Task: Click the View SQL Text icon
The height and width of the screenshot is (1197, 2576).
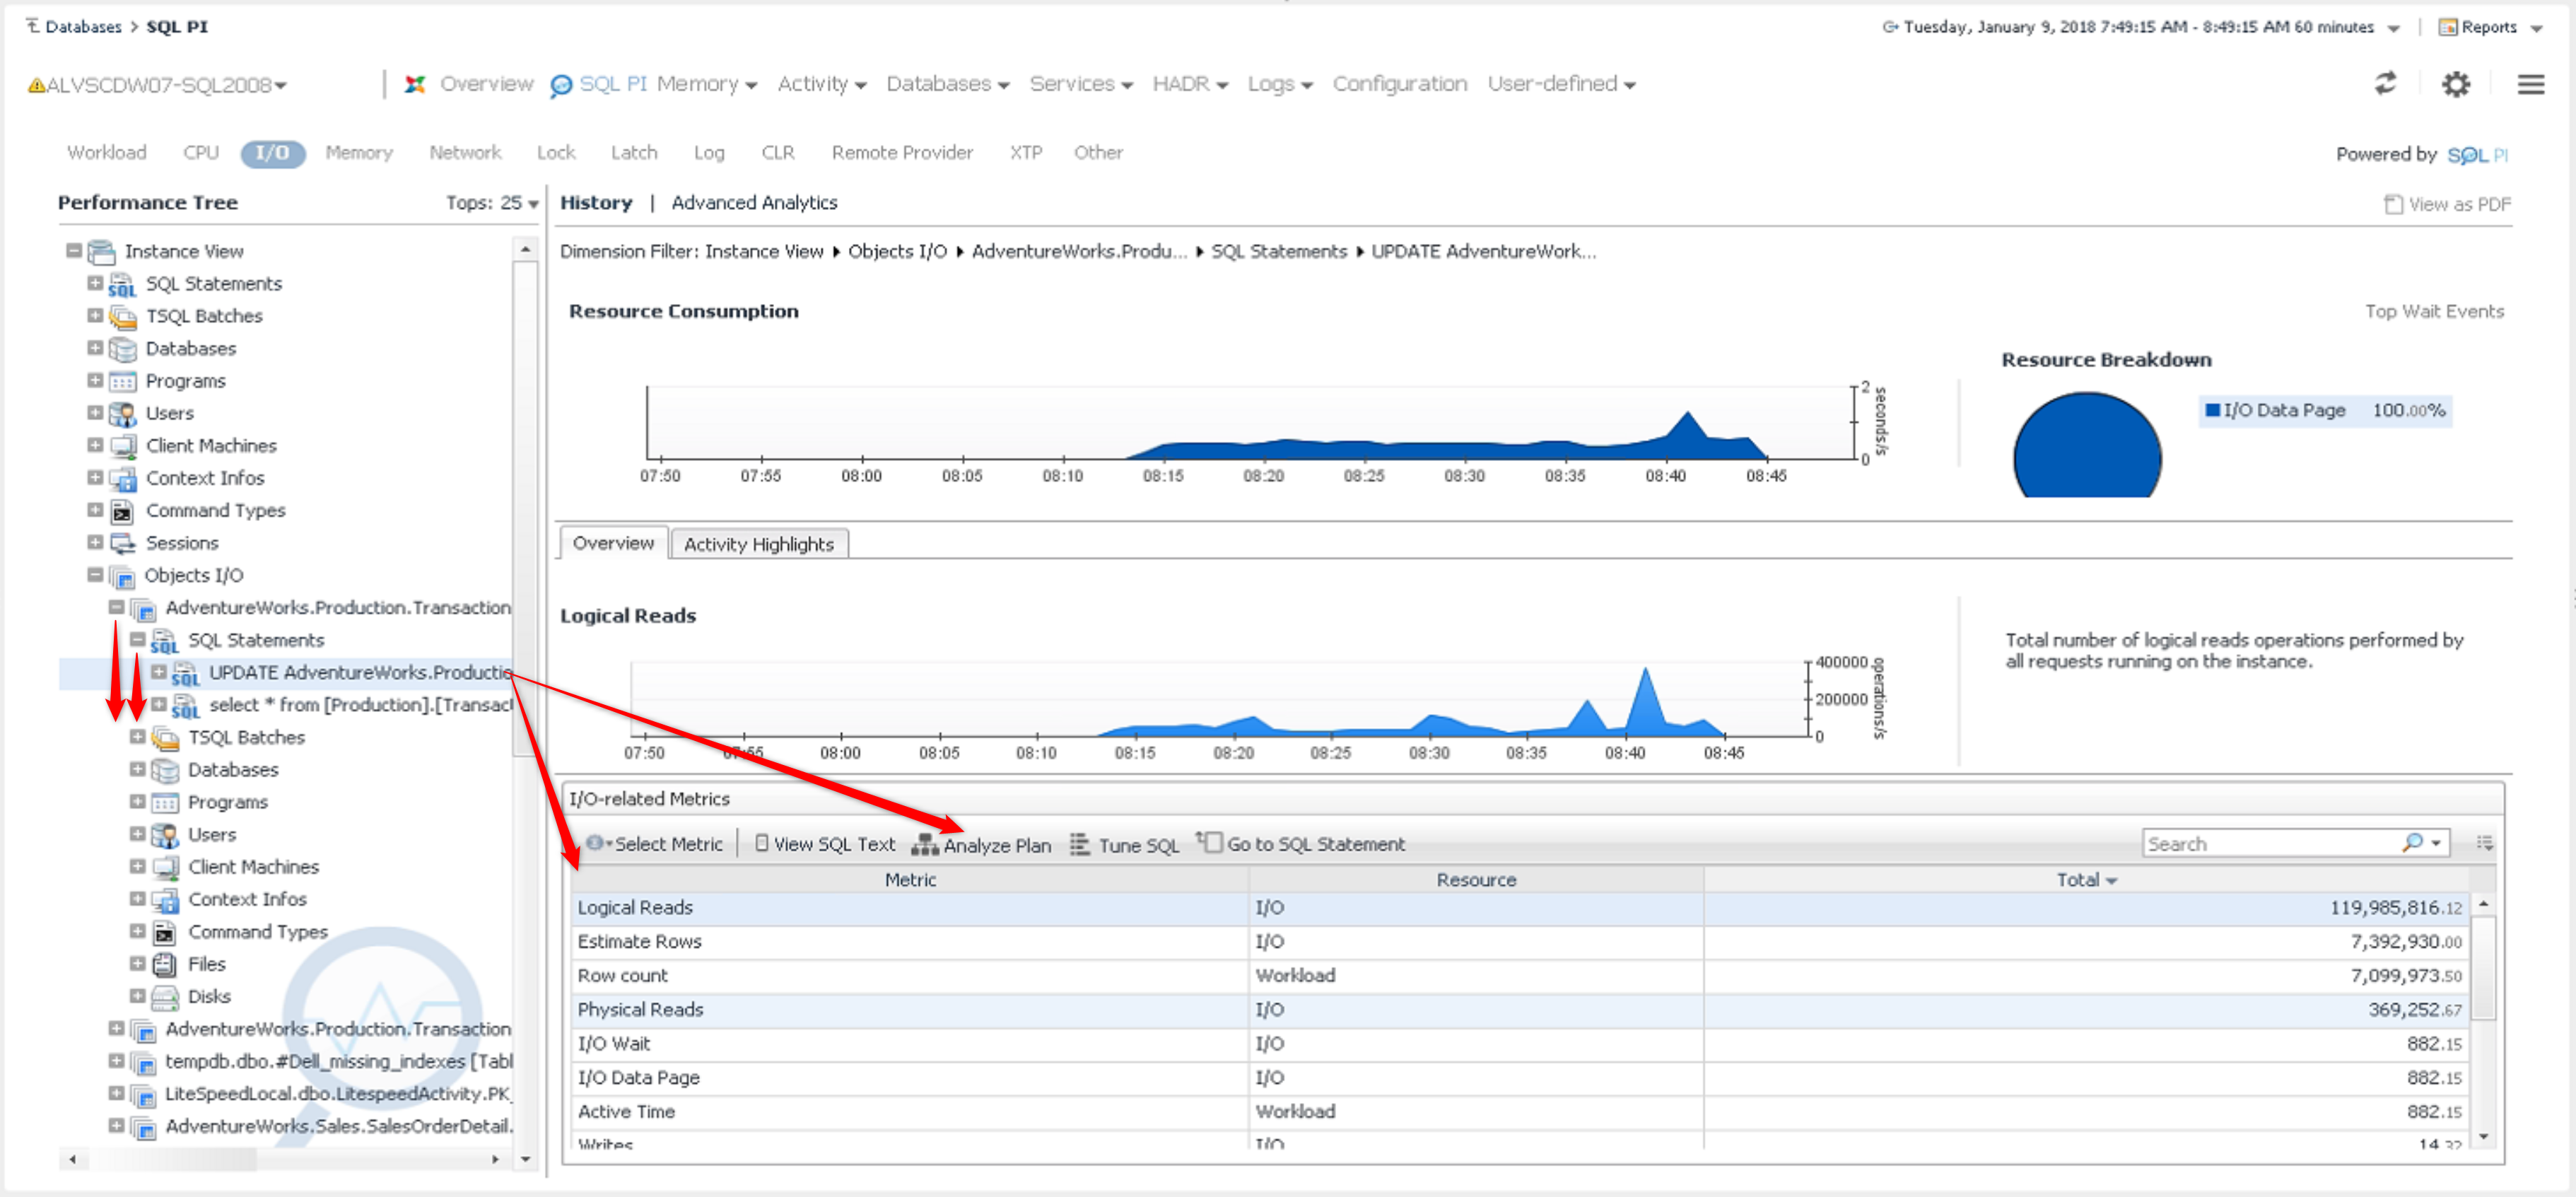Action: [x=762, y=844]
